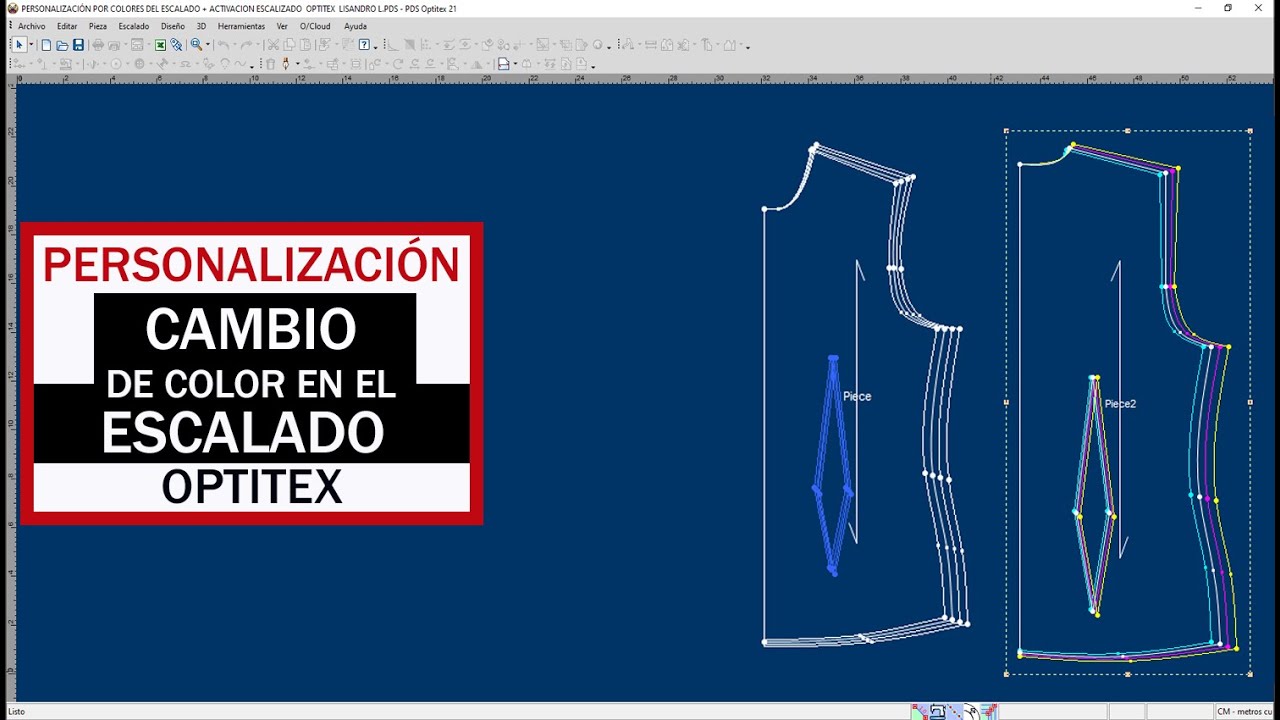Viewport: 1280px width, 720px height.
Task: Open the Editar menu
Action: (x=67, y=26)
